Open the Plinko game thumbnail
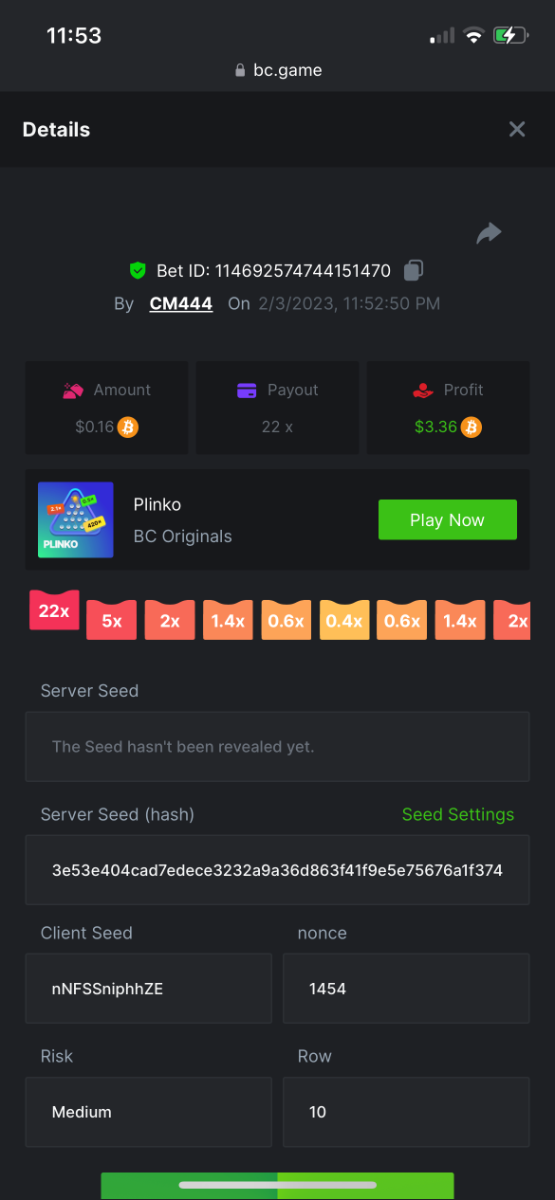 tap(76, 520)
